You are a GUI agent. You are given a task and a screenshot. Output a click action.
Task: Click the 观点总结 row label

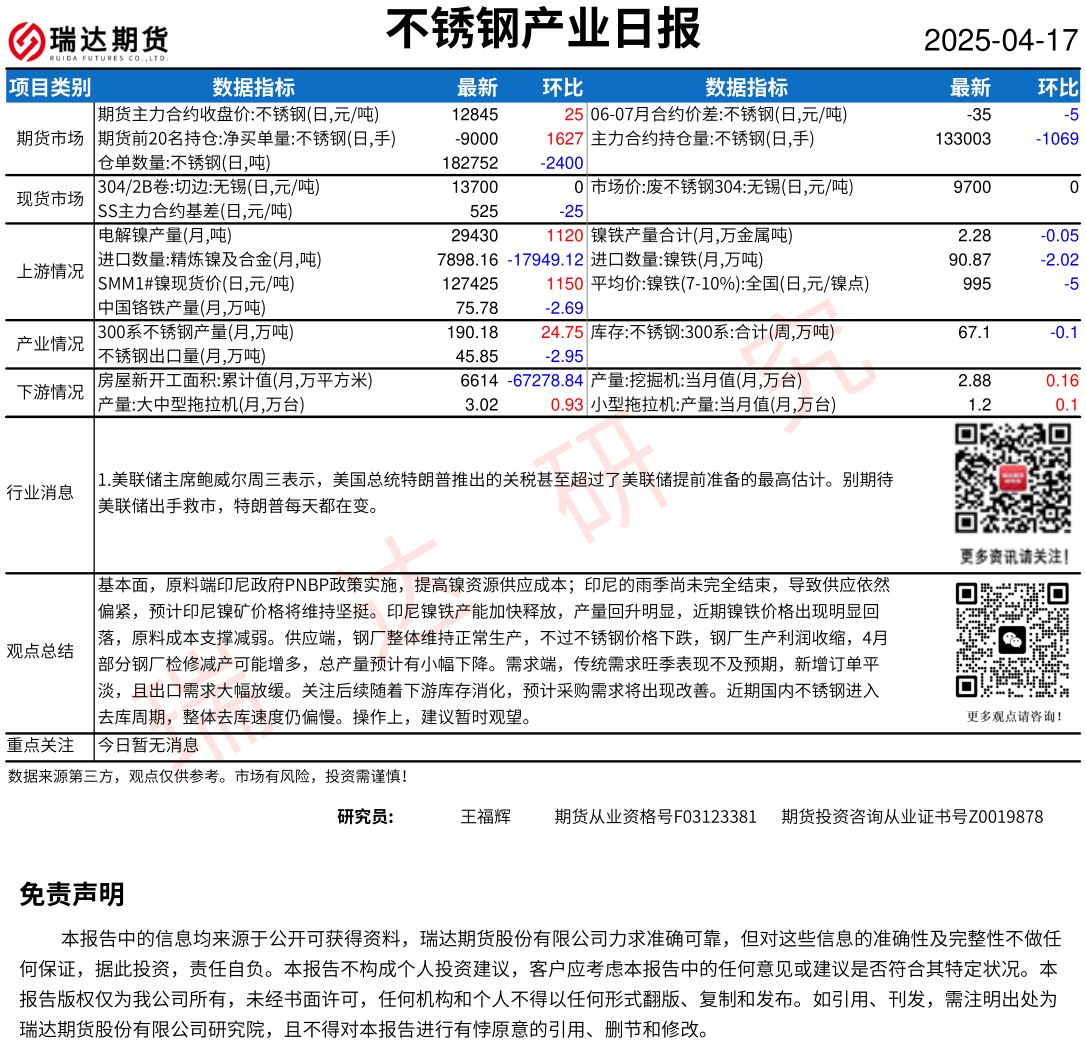[40, 651]
